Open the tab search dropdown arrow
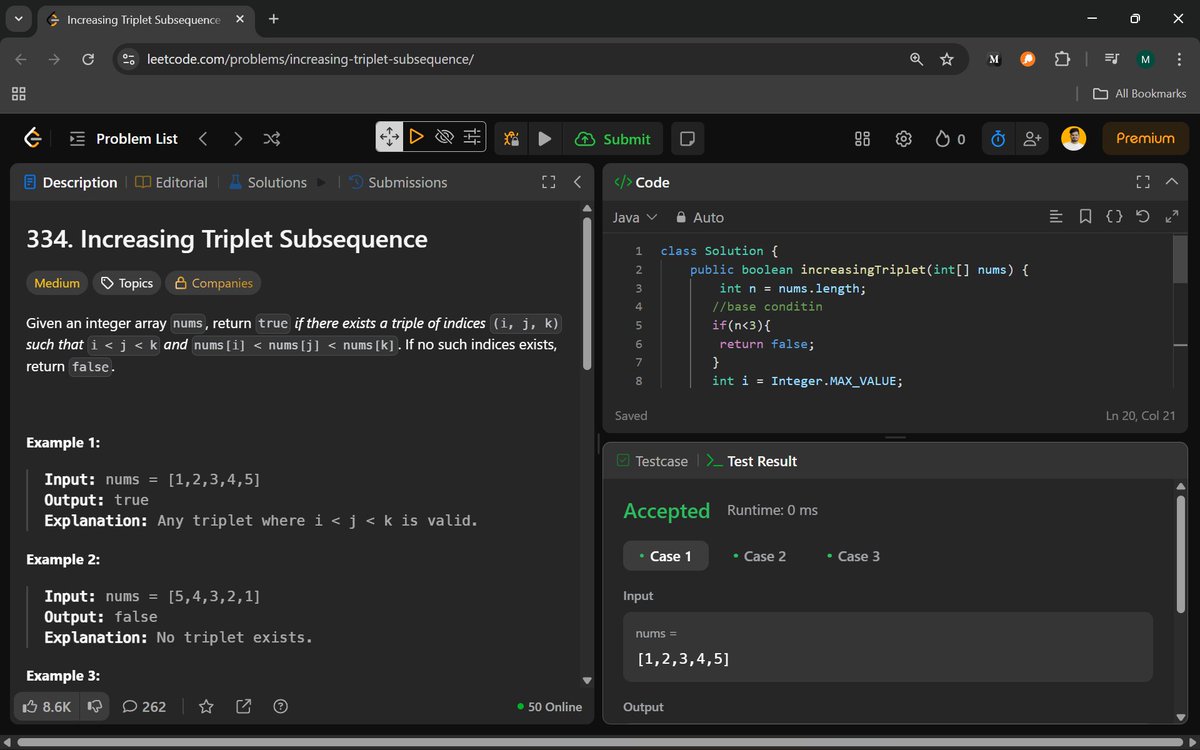Image resolution: width=1200 pixels, height=750 pixels. 20,18
